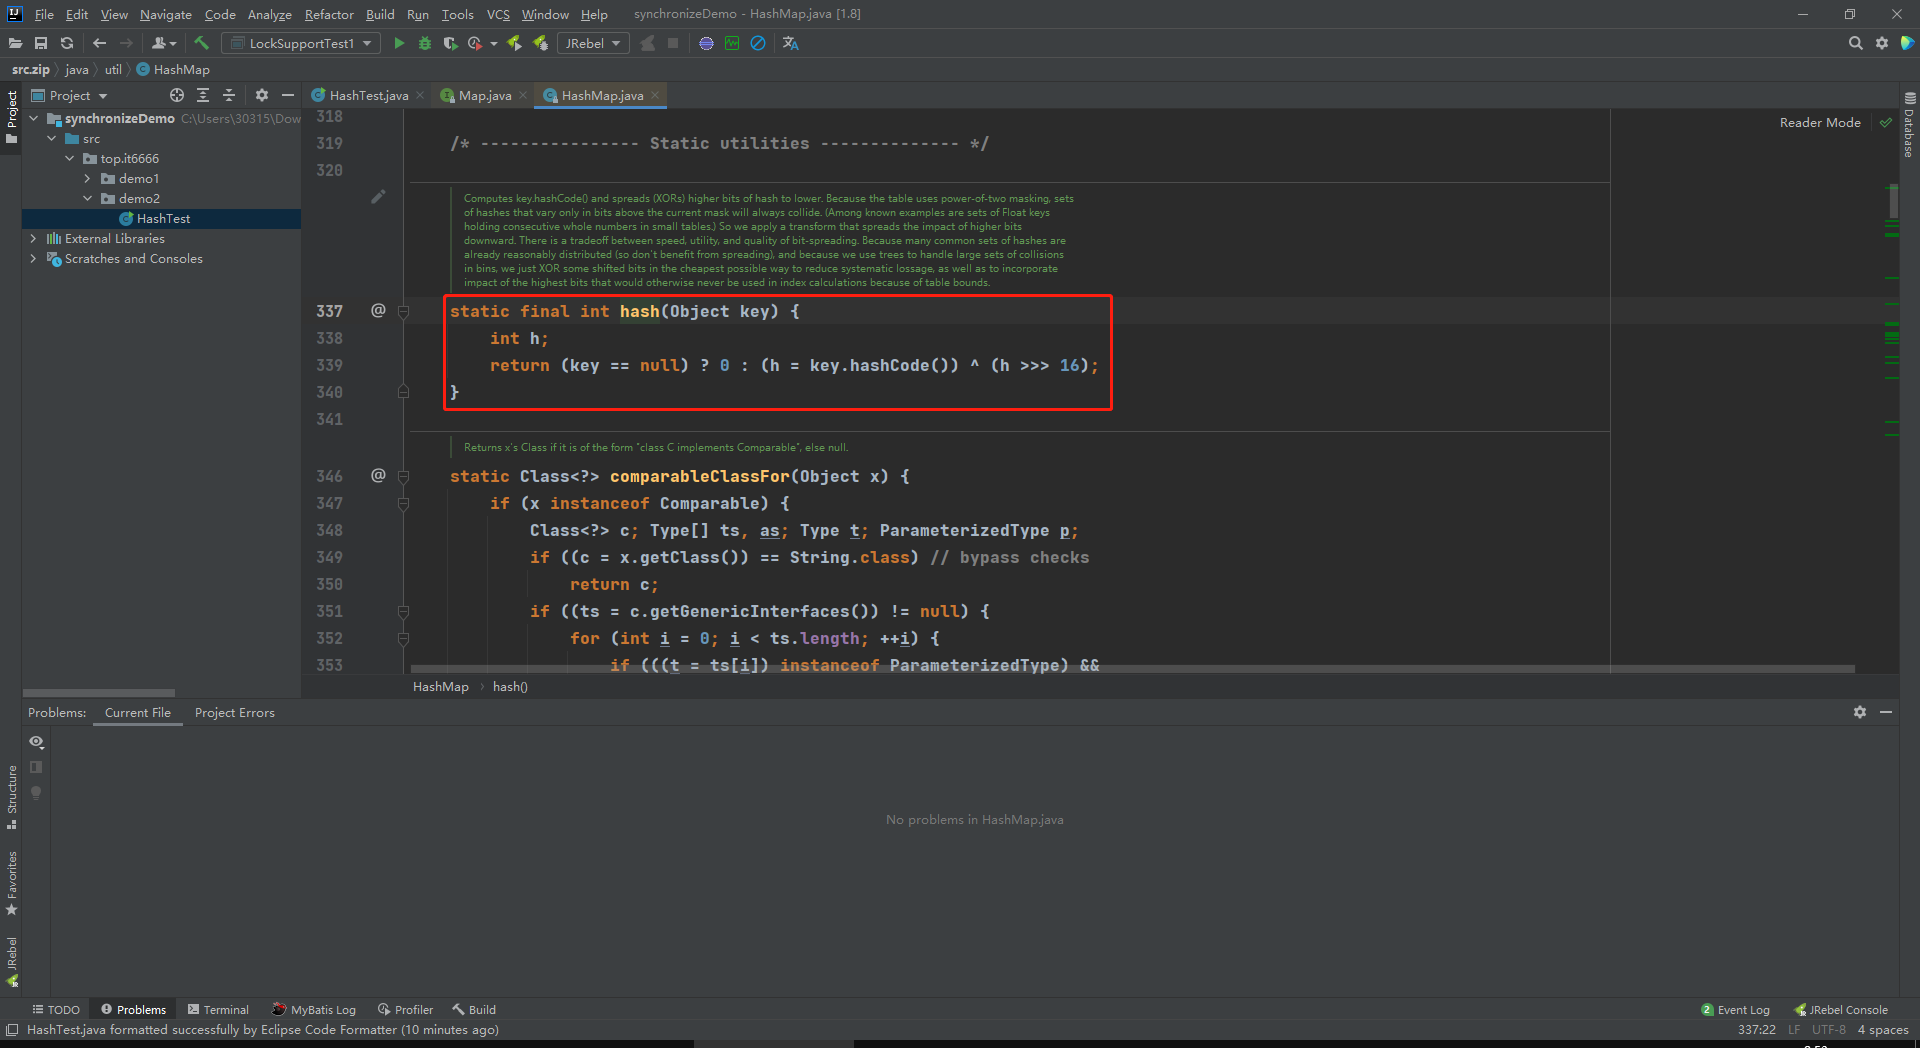Switch to HashTest.java editor tab
This screenshot has height=1048, width=1920.
pos(368,95)
